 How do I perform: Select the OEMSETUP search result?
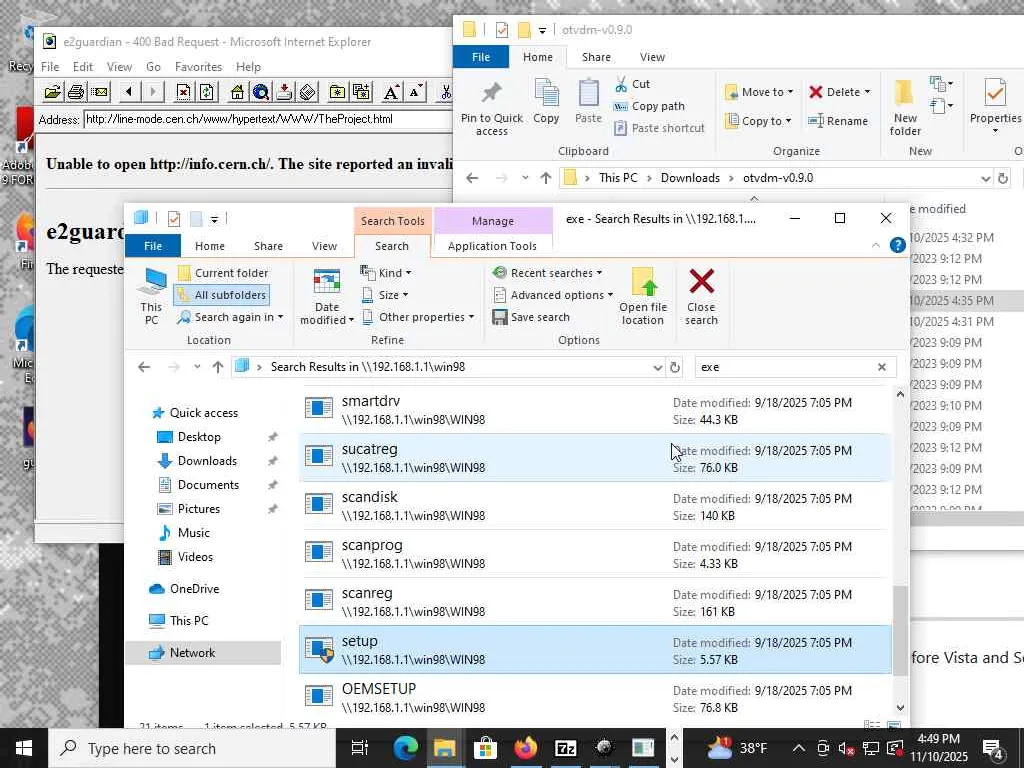pos(595,697)
